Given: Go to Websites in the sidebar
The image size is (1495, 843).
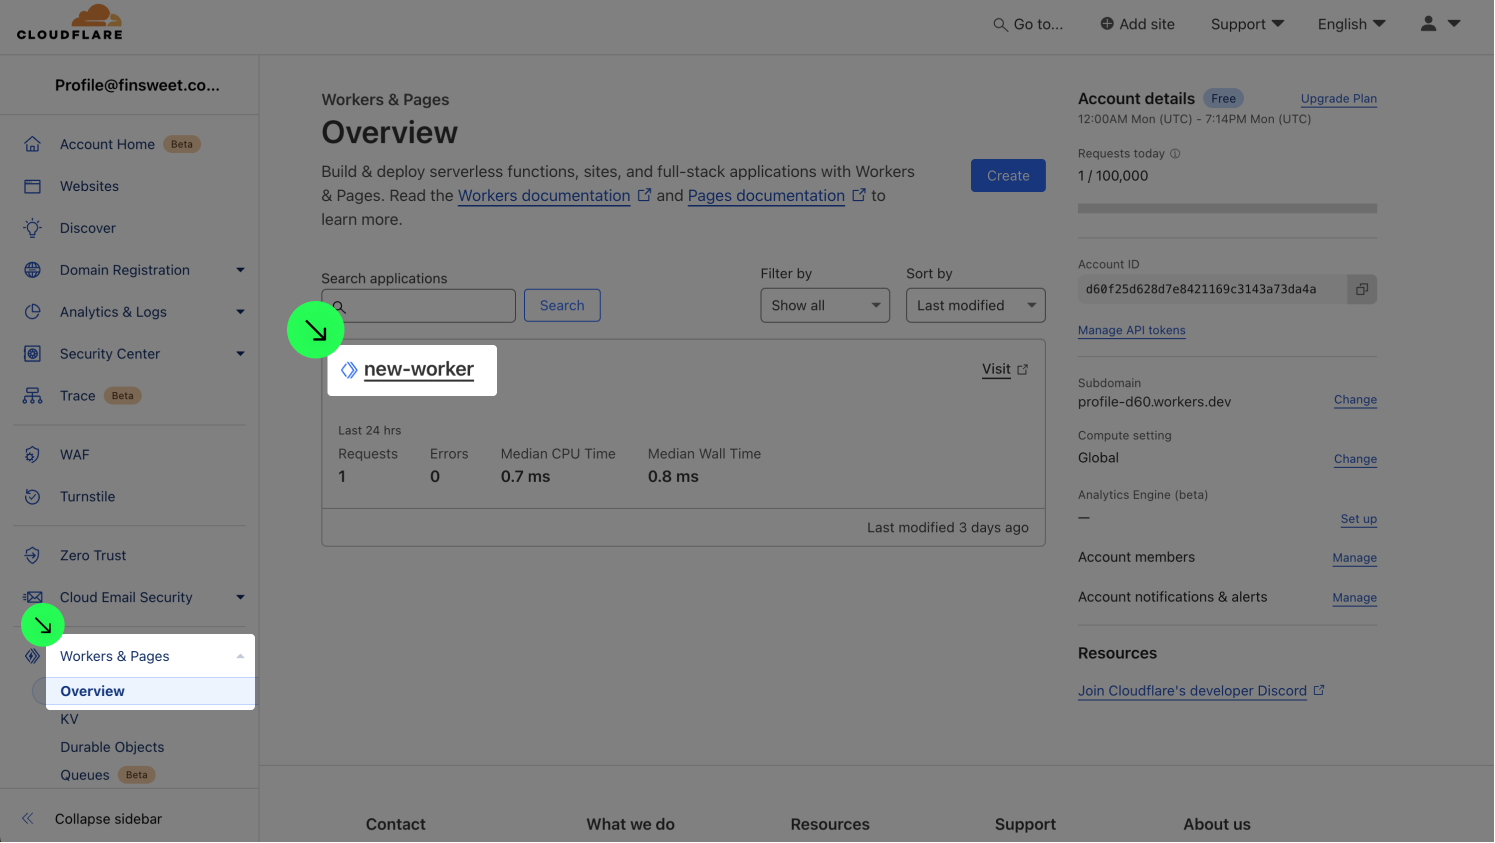Looking at the screenshot, I should (89, 186).
